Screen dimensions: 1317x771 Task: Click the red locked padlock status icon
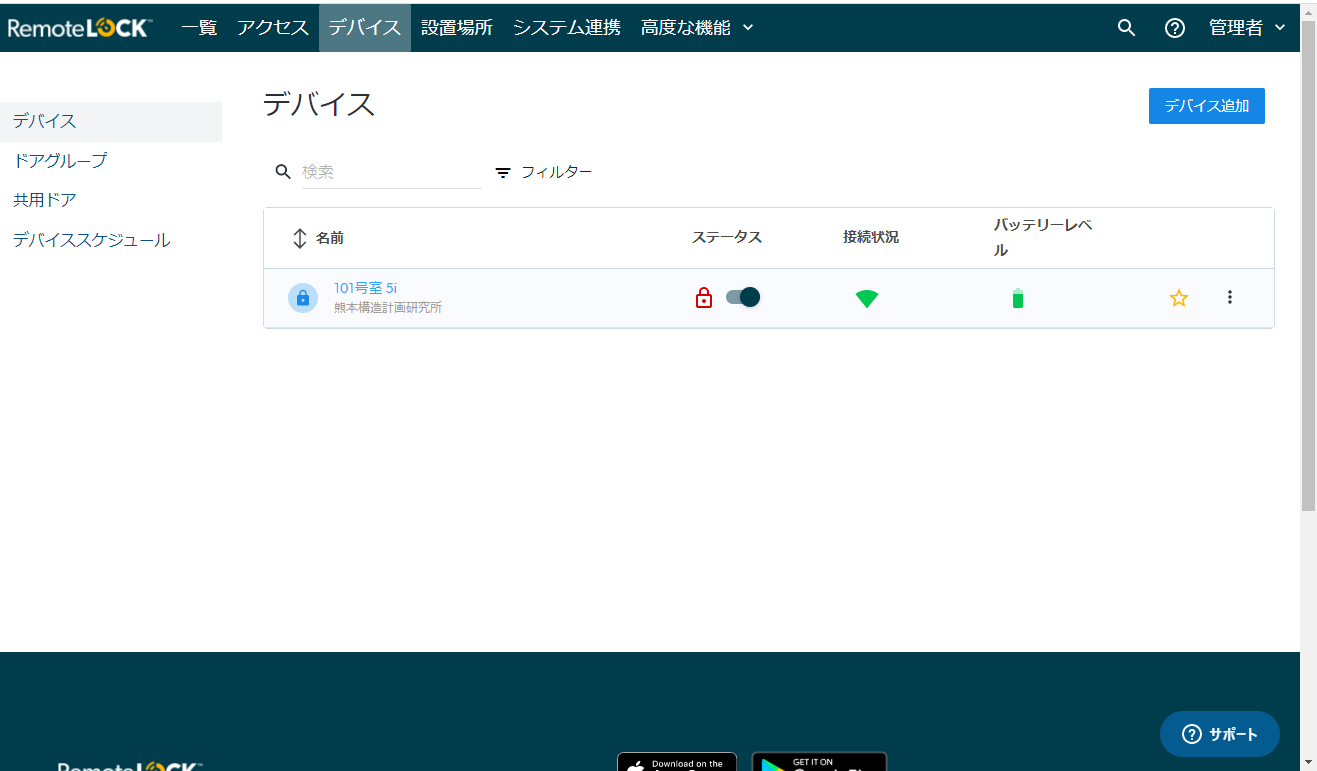click(704, 298)
